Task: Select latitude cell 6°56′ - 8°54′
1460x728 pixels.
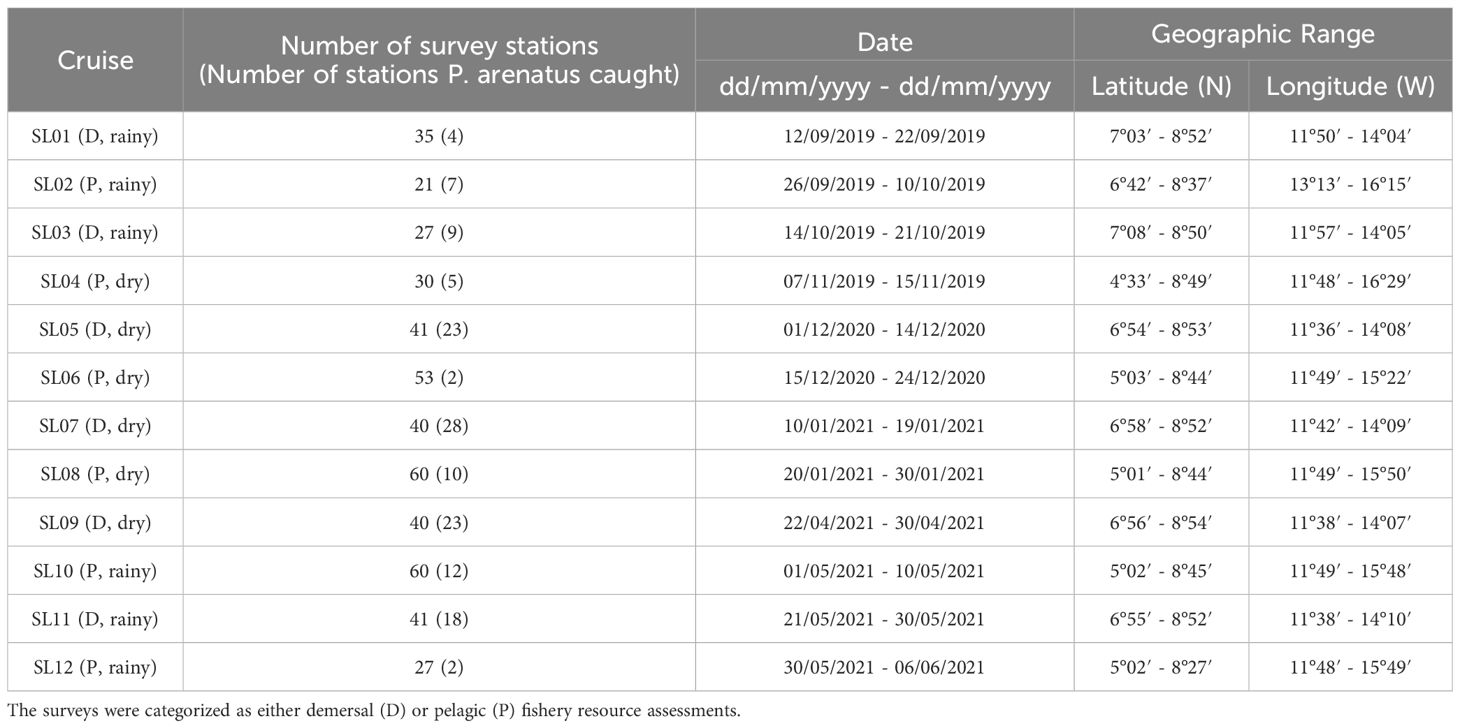Action: point(1161,522)
